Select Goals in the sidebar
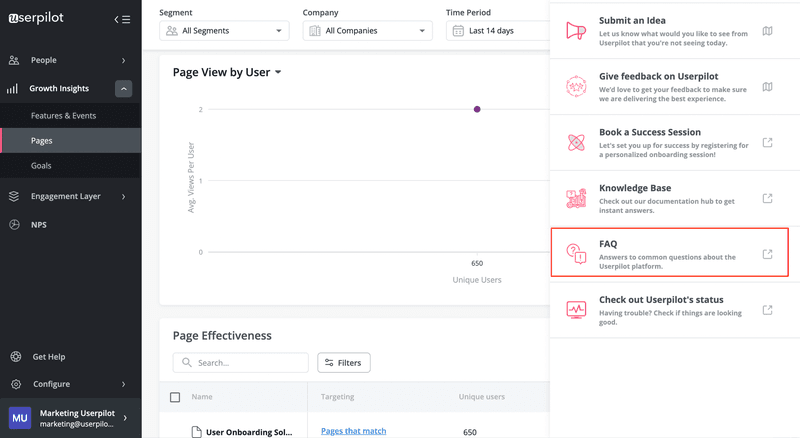Screen dimensions: 800x438 (x=41, y=166)
